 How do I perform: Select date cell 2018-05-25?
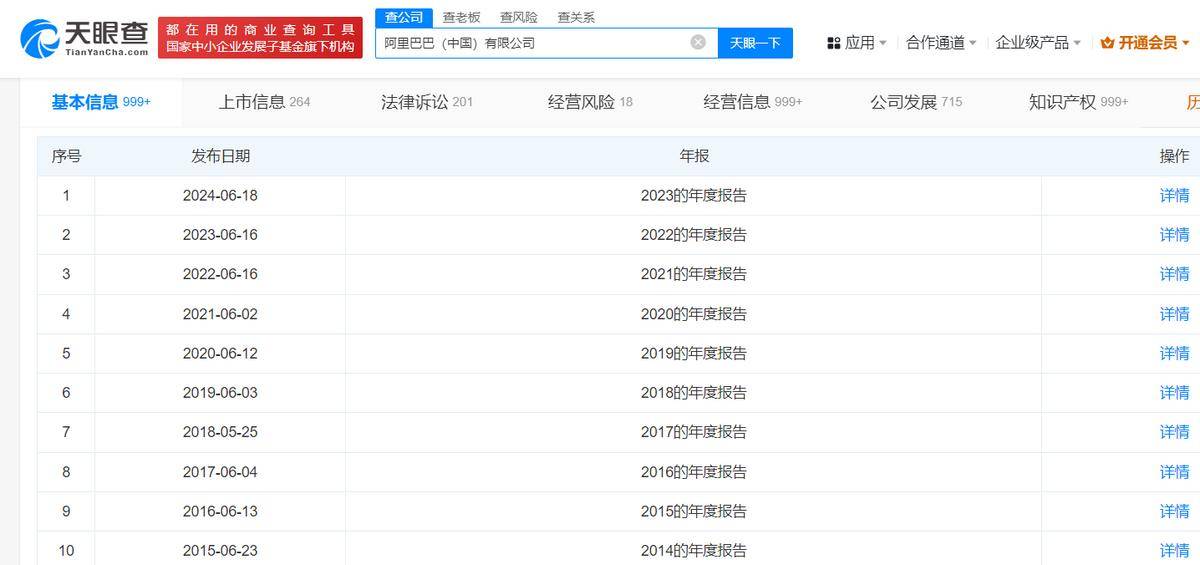click(220, 433)
